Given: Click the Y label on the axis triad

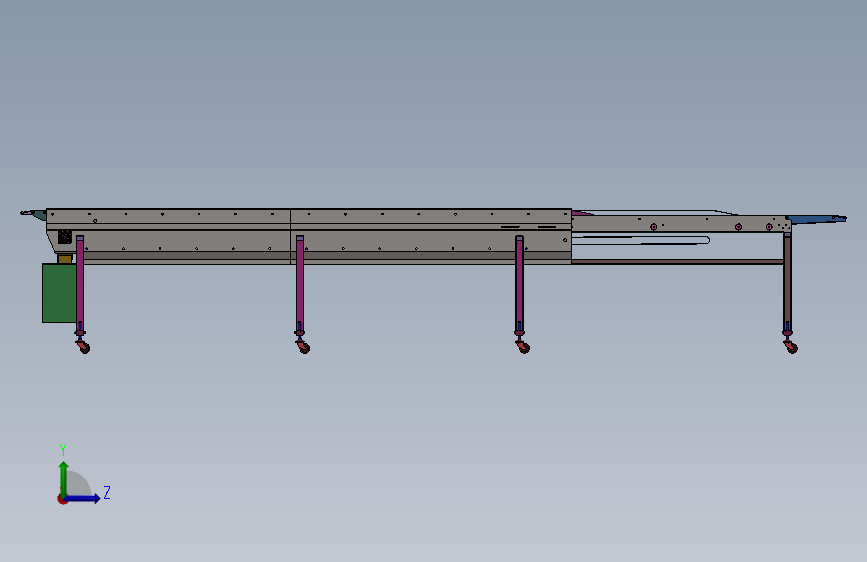Looking at the screenshot, I should click(x=63, y=449).
